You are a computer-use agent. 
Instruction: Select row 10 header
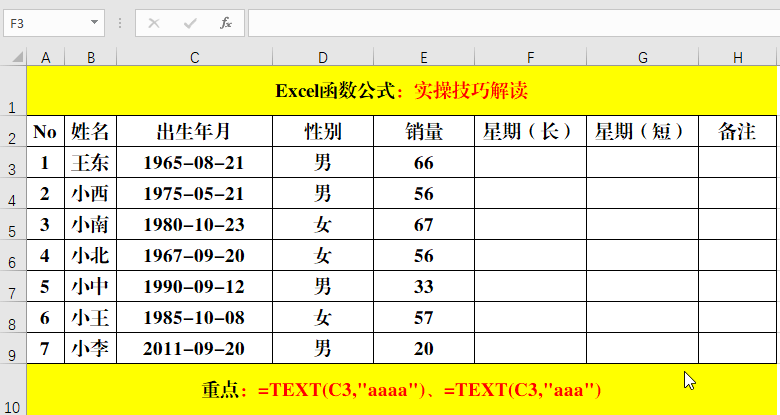[13, 390]
